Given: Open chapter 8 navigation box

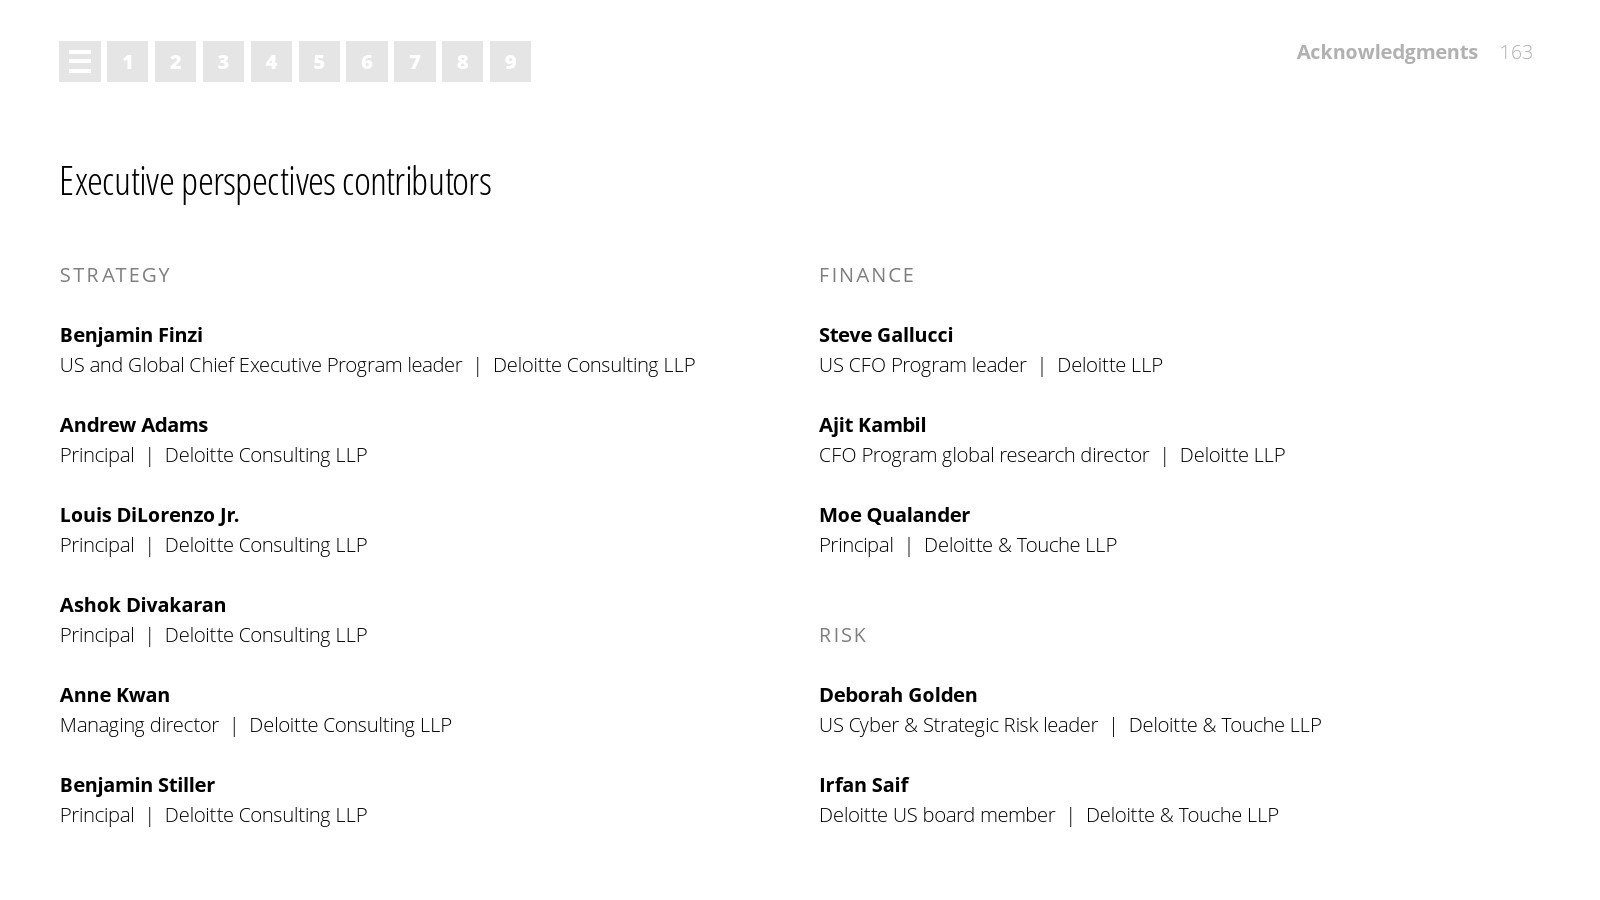Looking at the screenshot, I should tap(462, 62).
